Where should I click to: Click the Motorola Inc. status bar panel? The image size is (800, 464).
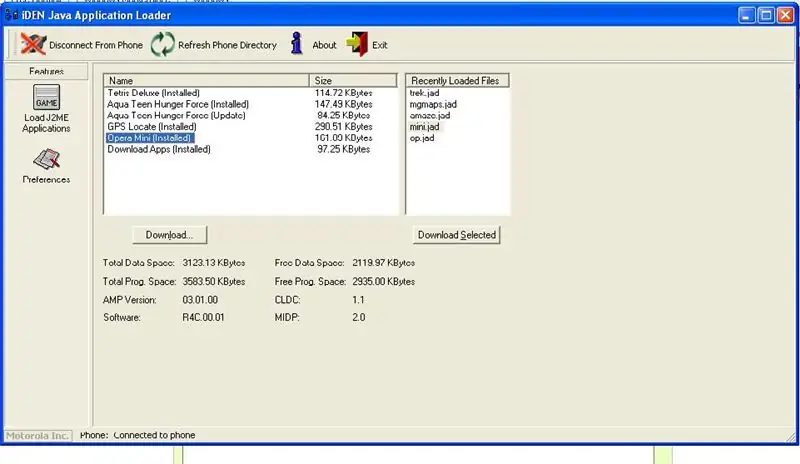[38, 435]
